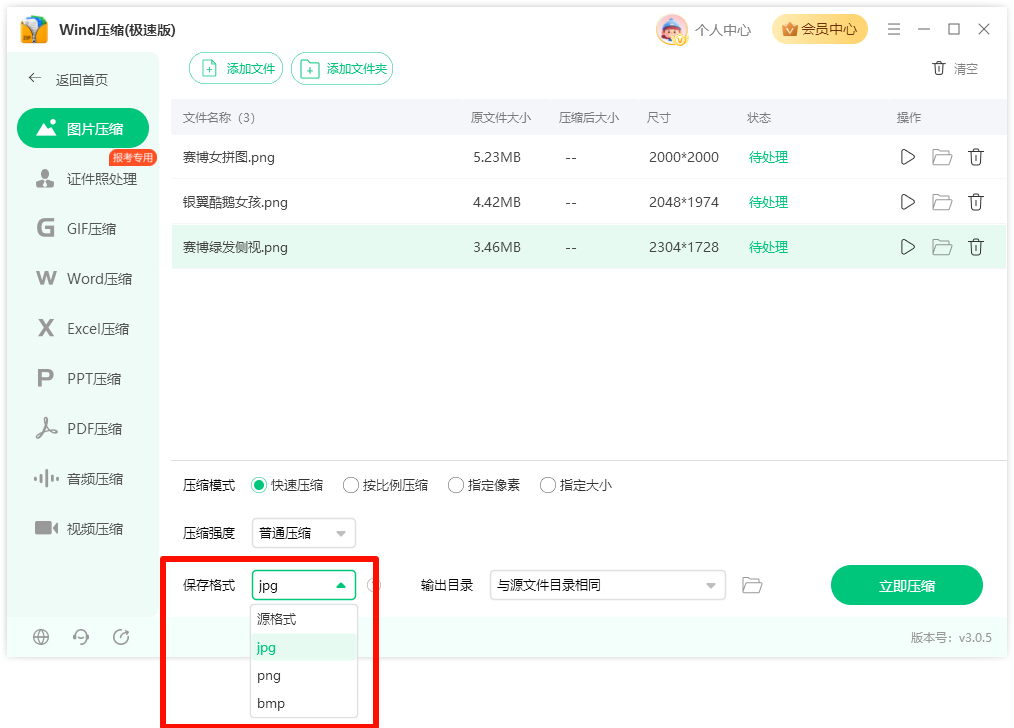
Task: Click the 添加文件夹 button
Action: tap(342, 68)
